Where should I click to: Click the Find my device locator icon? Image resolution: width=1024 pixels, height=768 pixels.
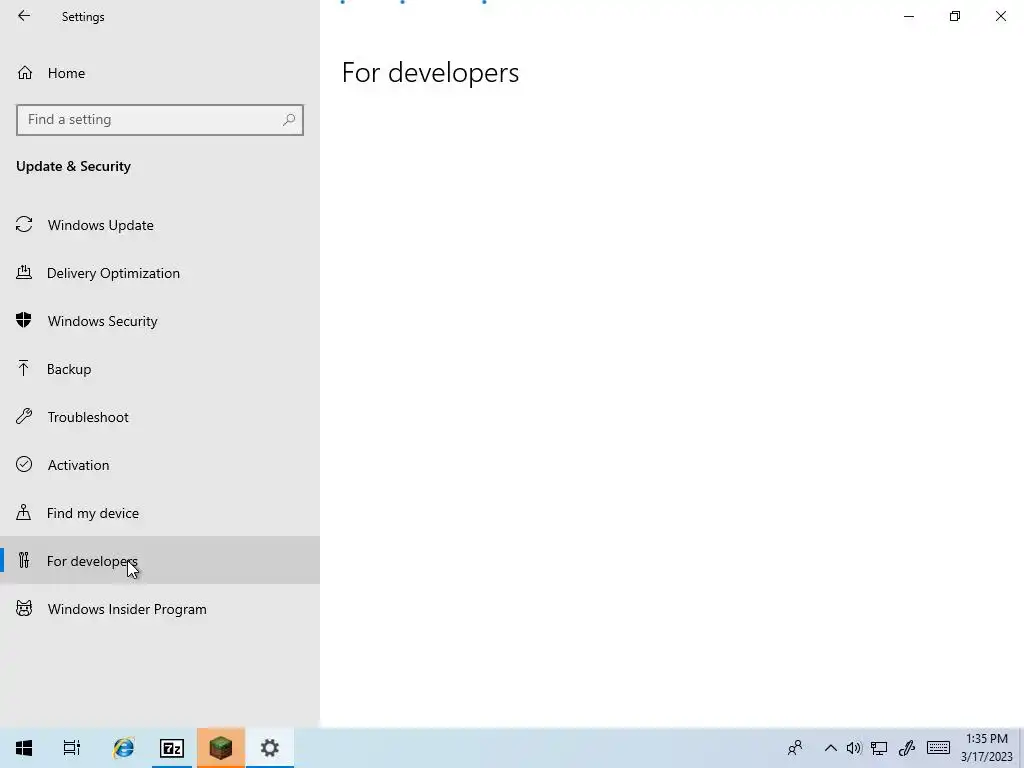click(24, 512)
